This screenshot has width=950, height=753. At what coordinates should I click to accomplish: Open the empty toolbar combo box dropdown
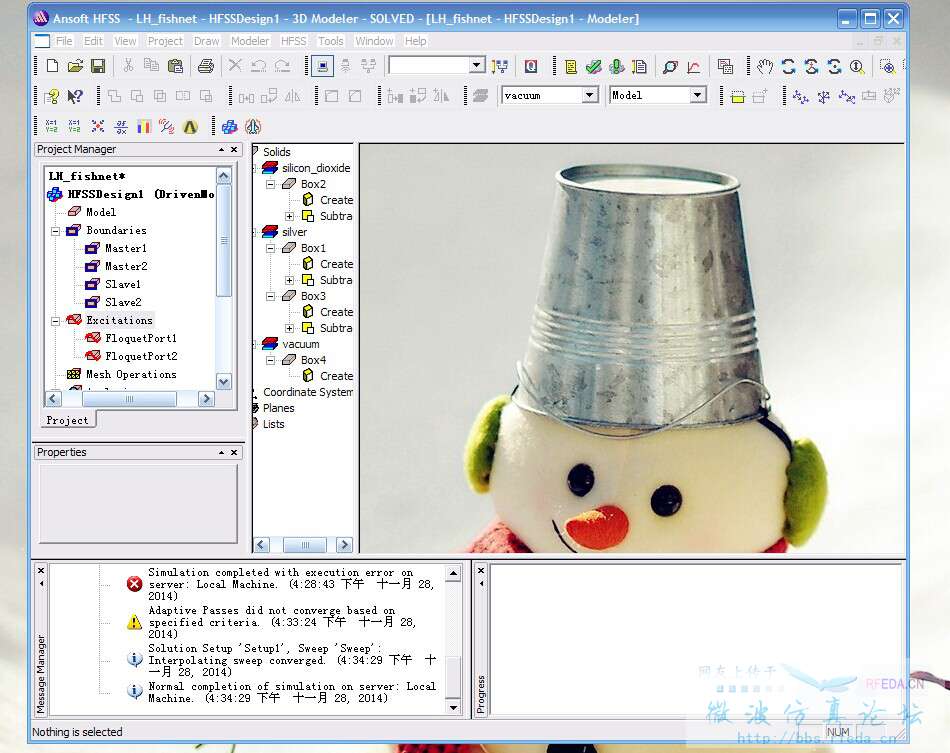pyautogui.click(x=477, y=65)
